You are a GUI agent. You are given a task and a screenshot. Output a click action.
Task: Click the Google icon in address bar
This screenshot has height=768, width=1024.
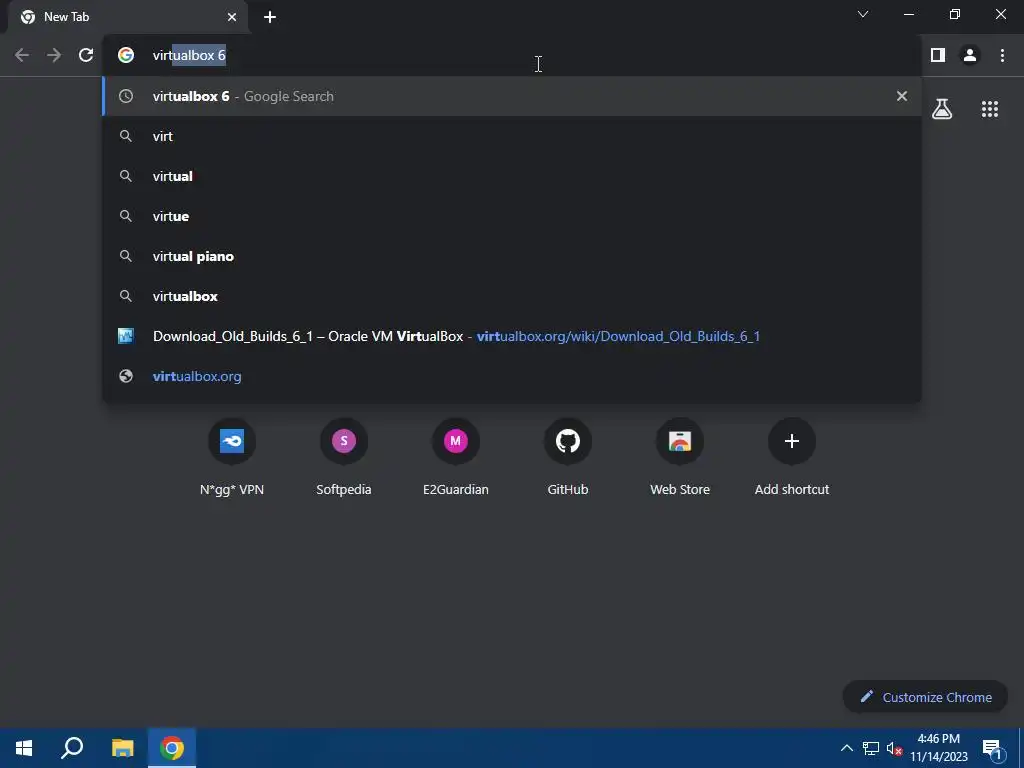[x=126, y=56]
